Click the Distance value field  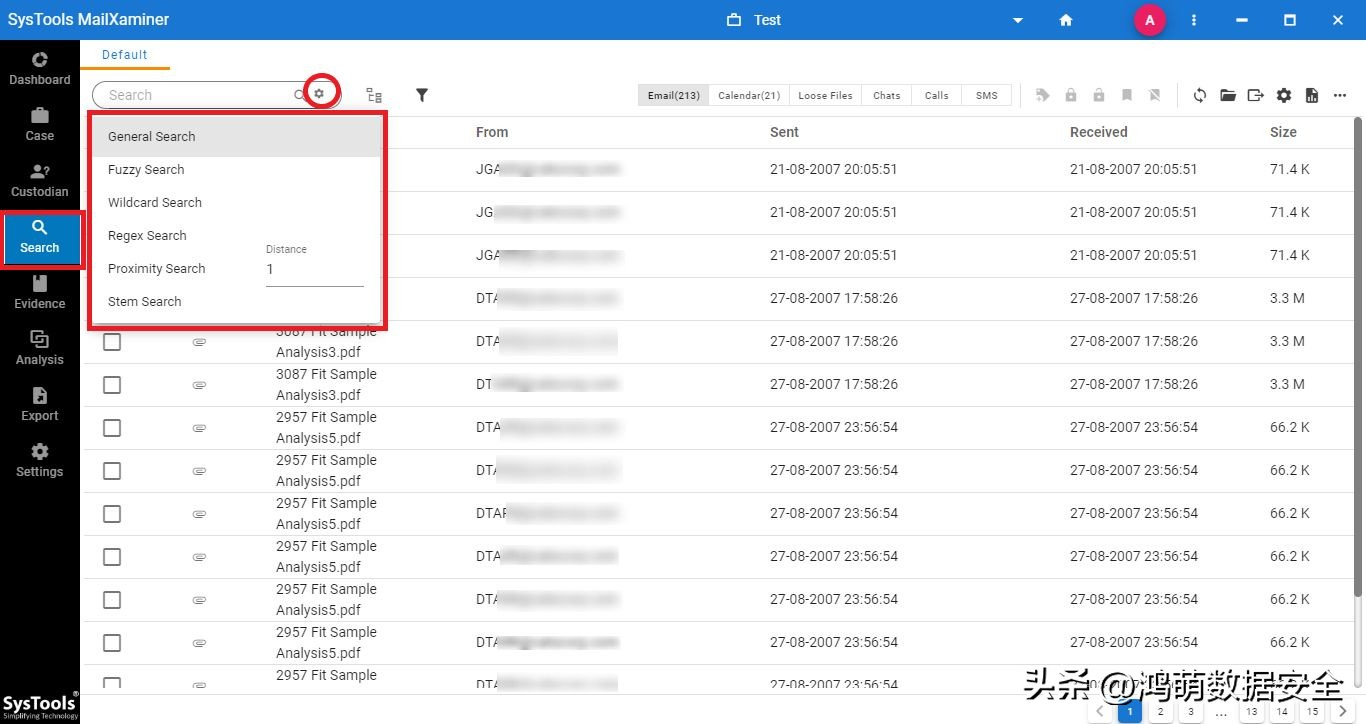(x=315, y=270)
